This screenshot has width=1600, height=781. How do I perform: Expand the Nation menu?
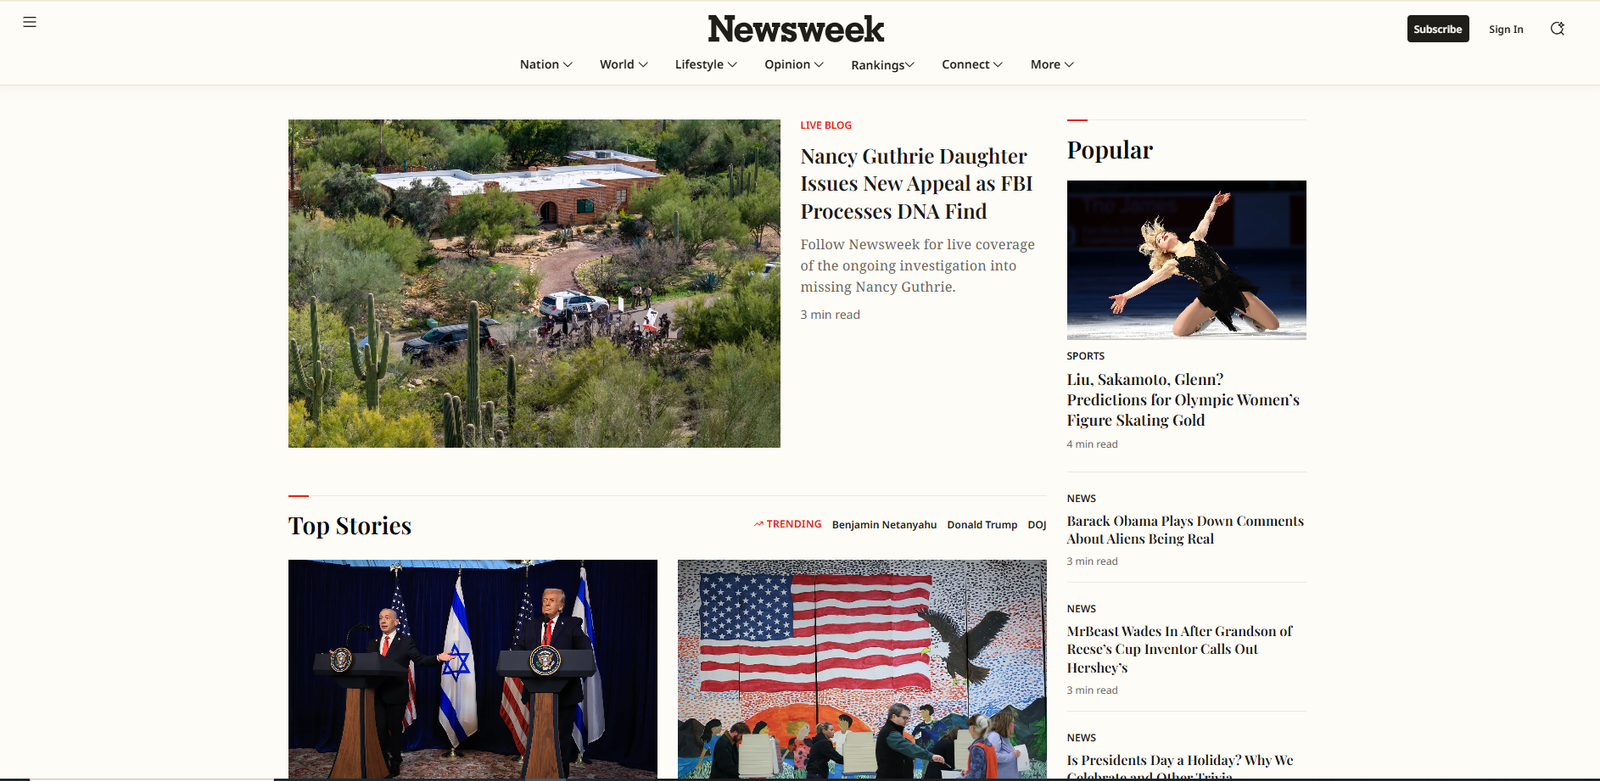[x=546, y=64]
